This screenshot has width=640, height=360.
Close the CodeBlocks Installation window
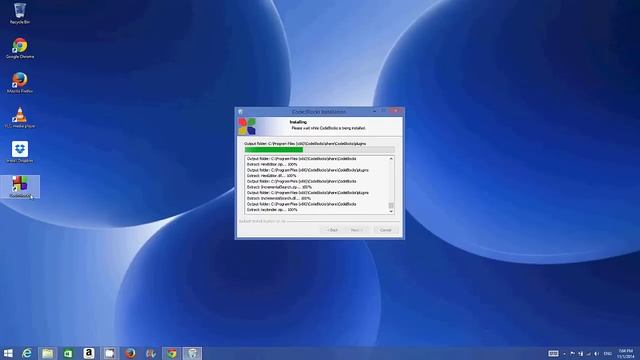click(396, 111)
